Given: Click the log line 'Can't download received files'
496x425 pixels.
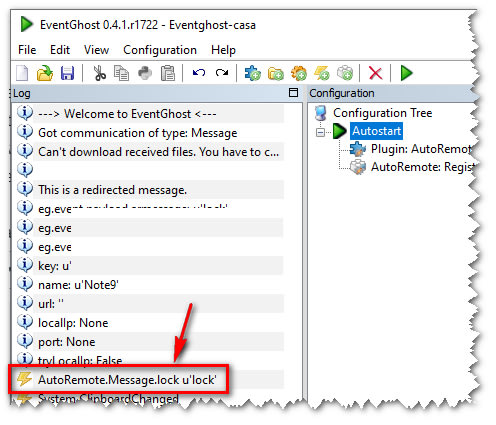Looking at the screenshot, I should (158, 152).
